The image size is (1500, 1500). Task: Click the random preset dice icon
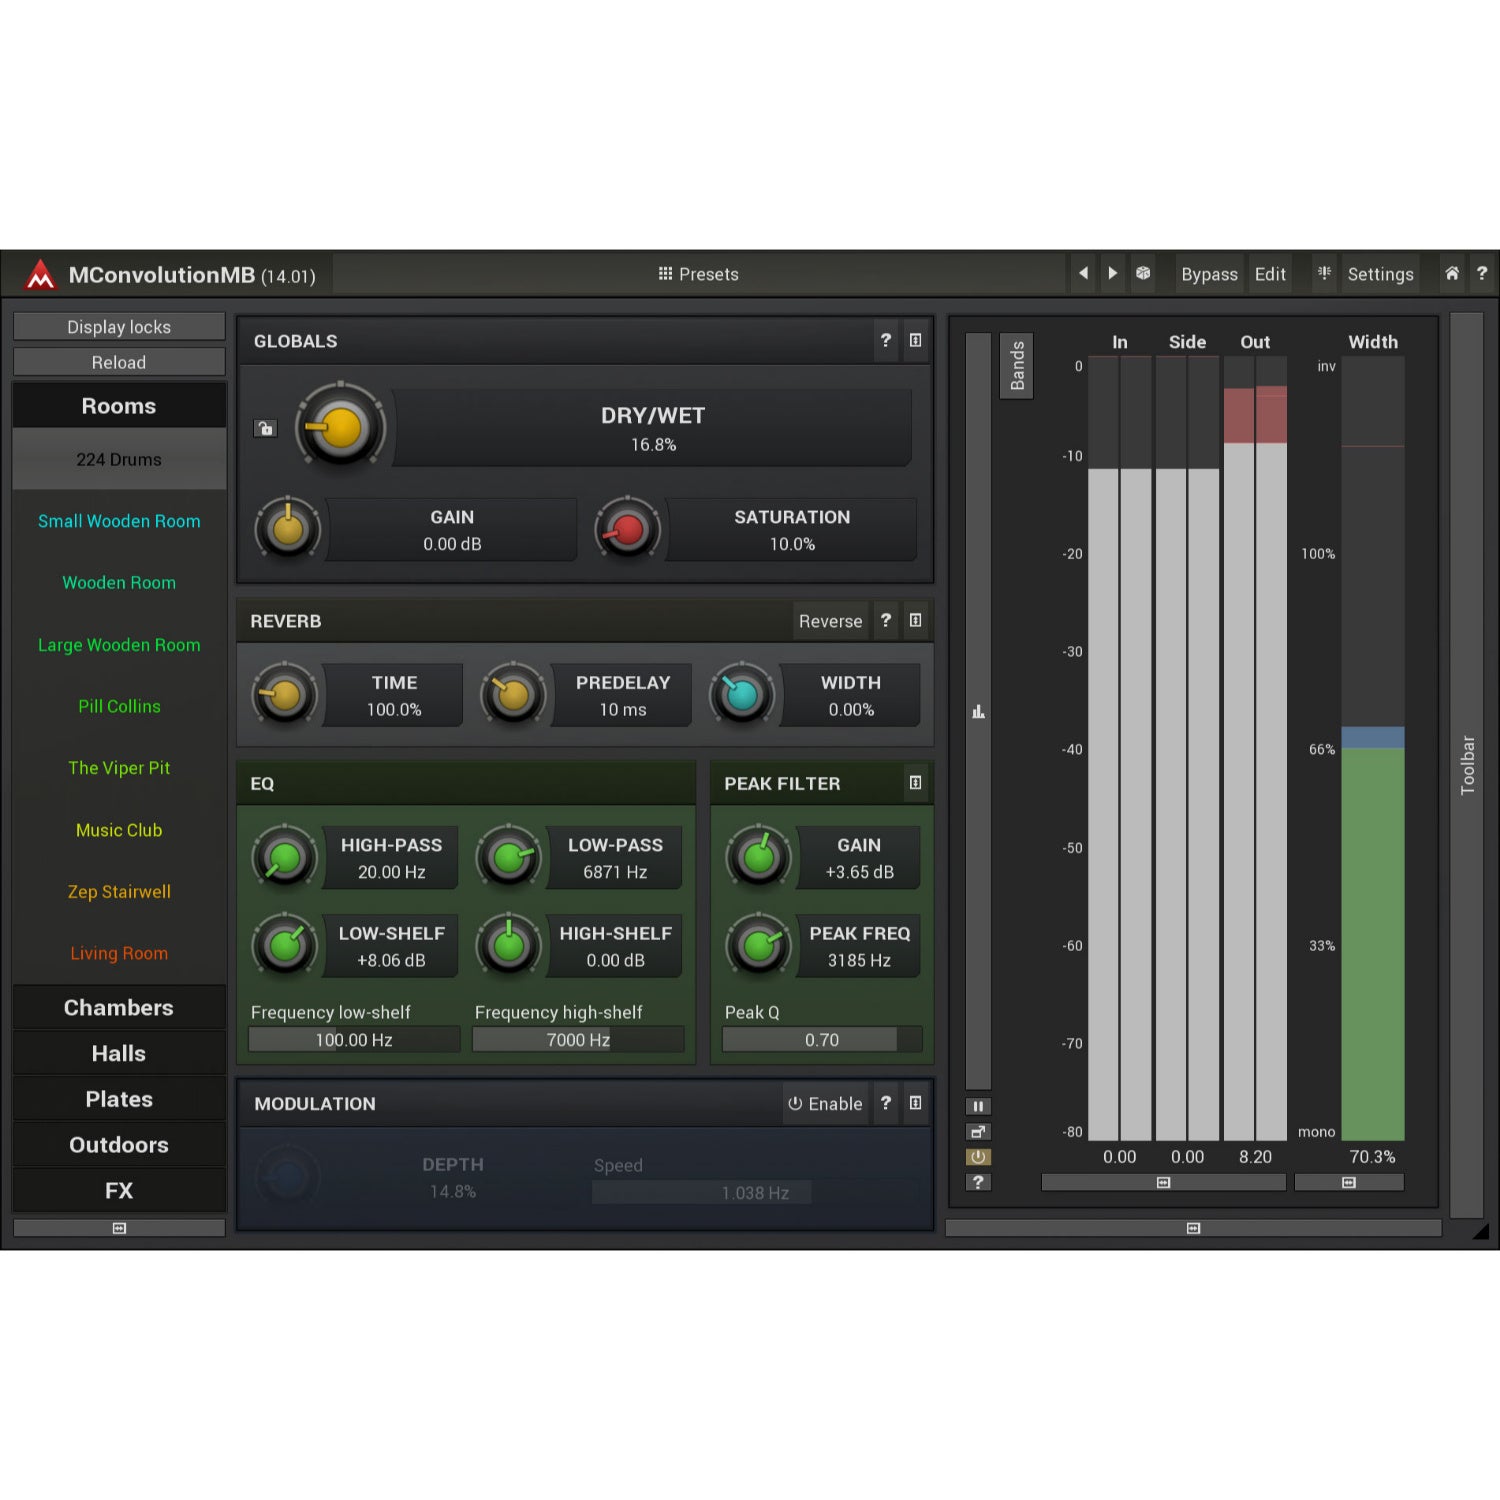1143,273
